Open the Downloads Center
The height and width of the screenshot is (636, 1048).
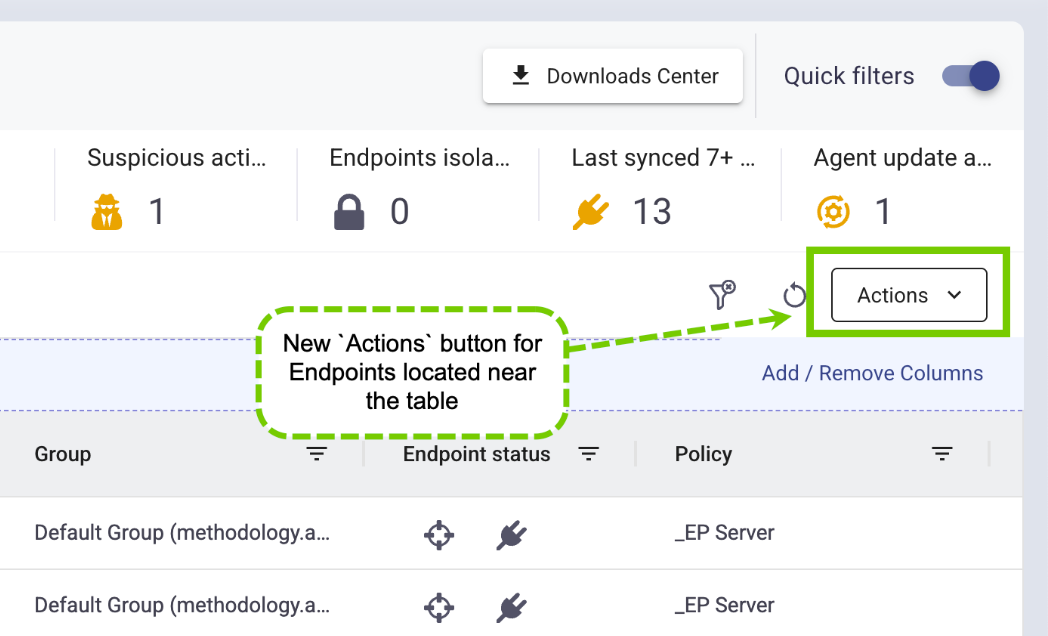click(x=613, y=76)
